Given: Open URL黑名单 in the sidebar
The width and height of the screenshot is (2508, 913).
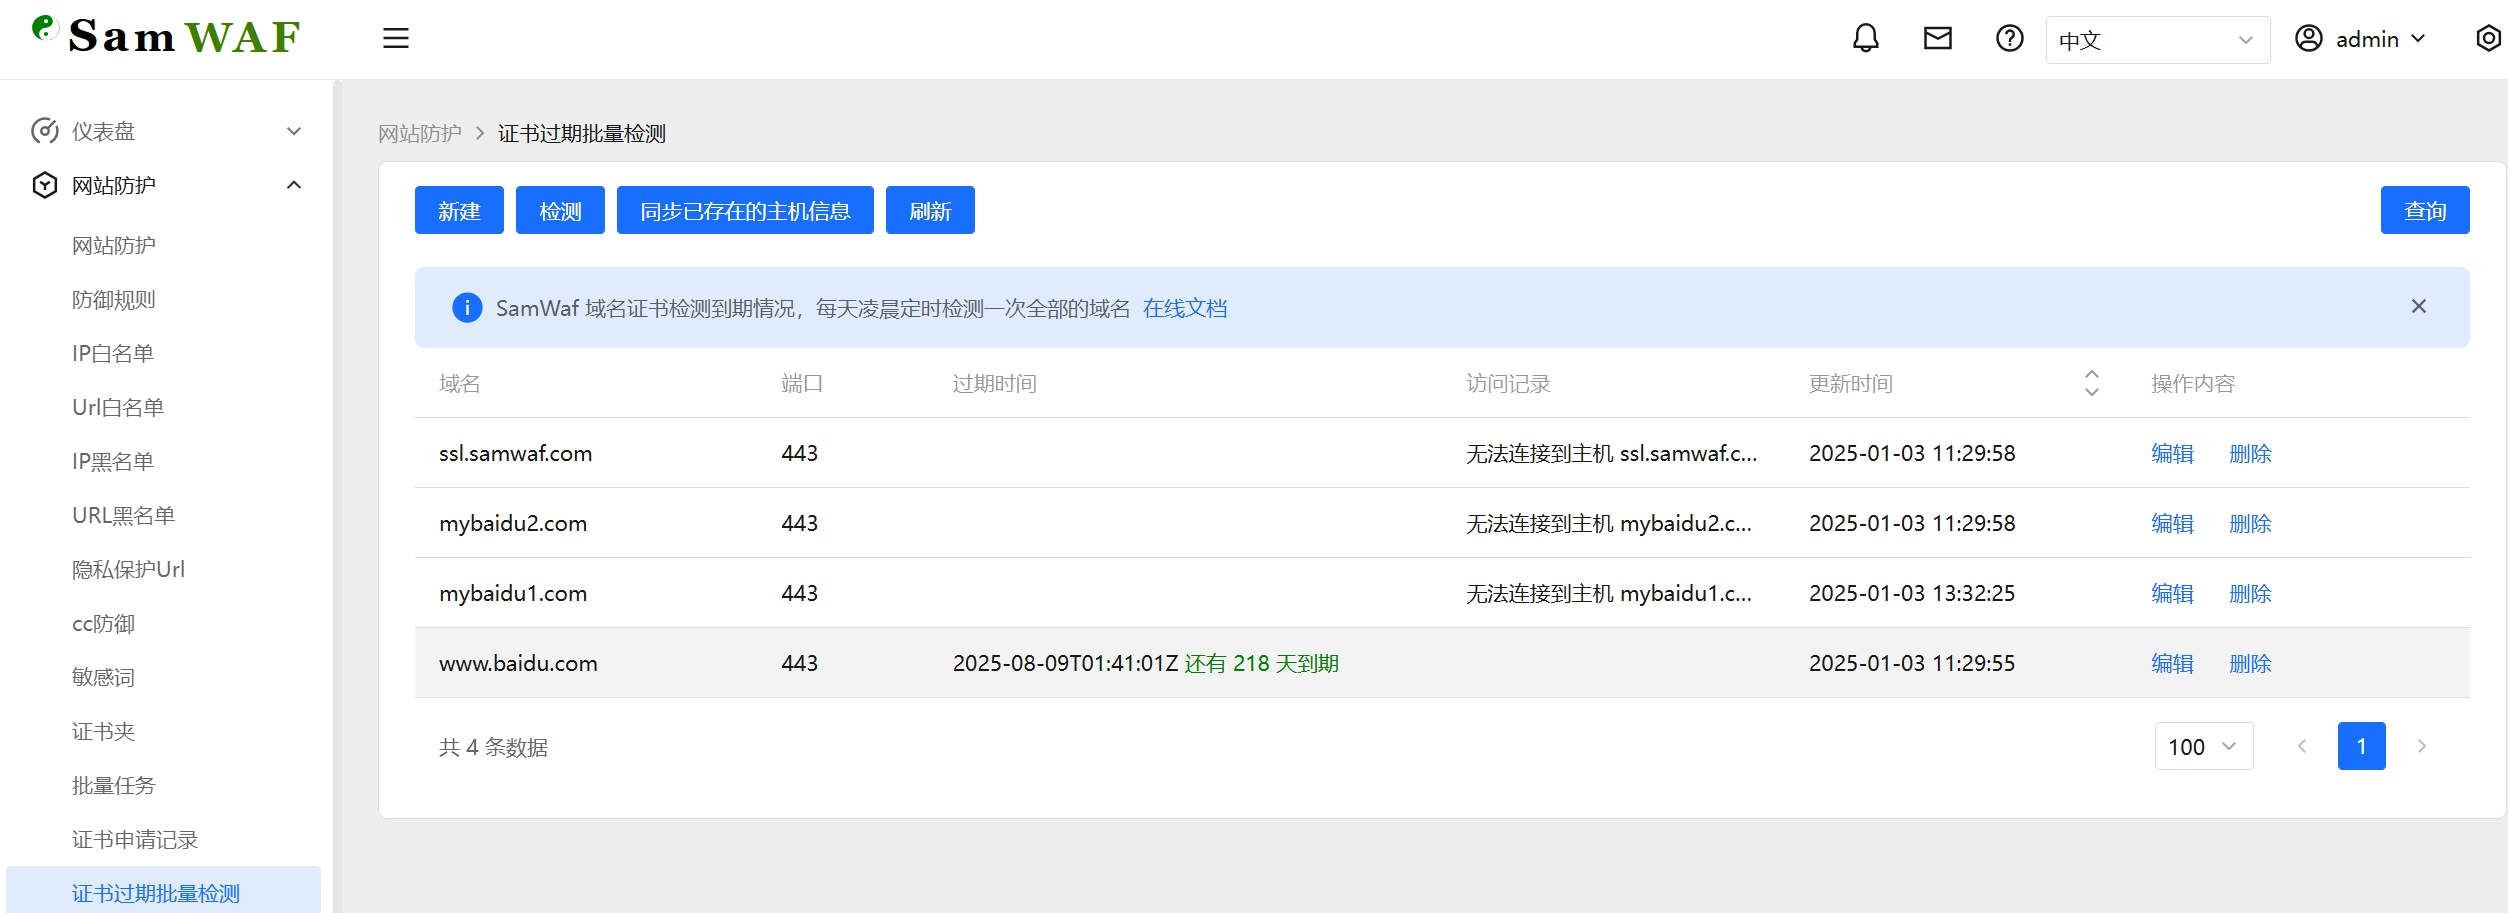Looking at the screenshot, I should click(x=124, y=515).
